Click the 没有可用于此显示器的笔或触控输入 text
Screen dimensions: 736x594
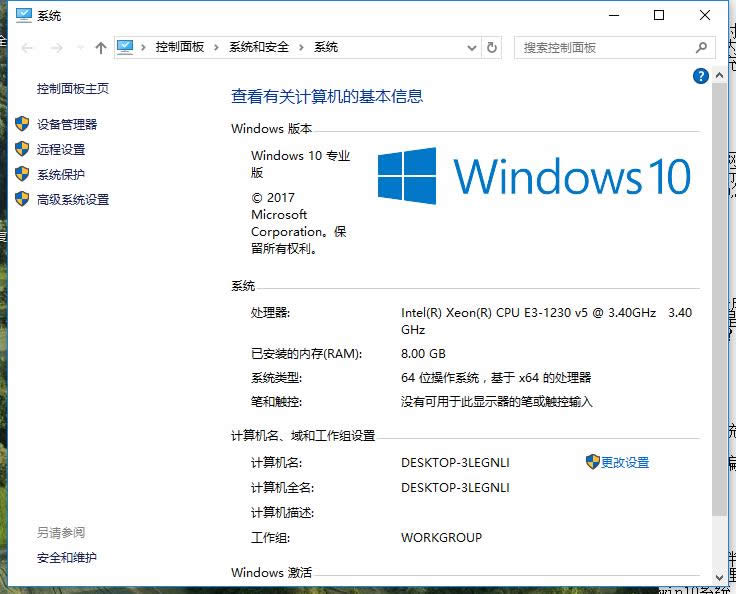point(497,401)
